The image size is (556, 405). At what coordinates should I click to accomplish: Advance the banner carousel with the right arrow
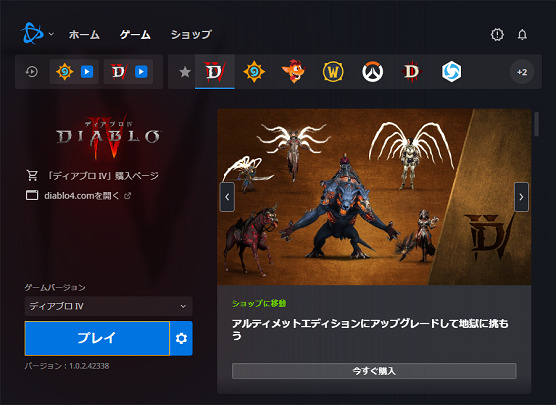(x=521, y=197)
